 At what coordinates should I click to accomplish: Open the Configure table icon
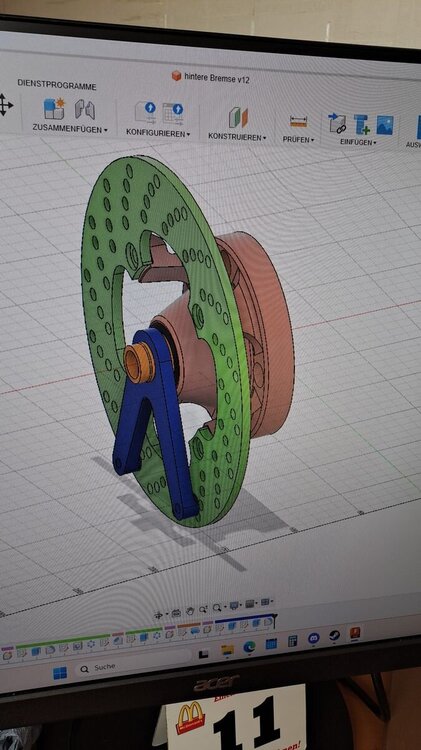[x=173, y=114]
